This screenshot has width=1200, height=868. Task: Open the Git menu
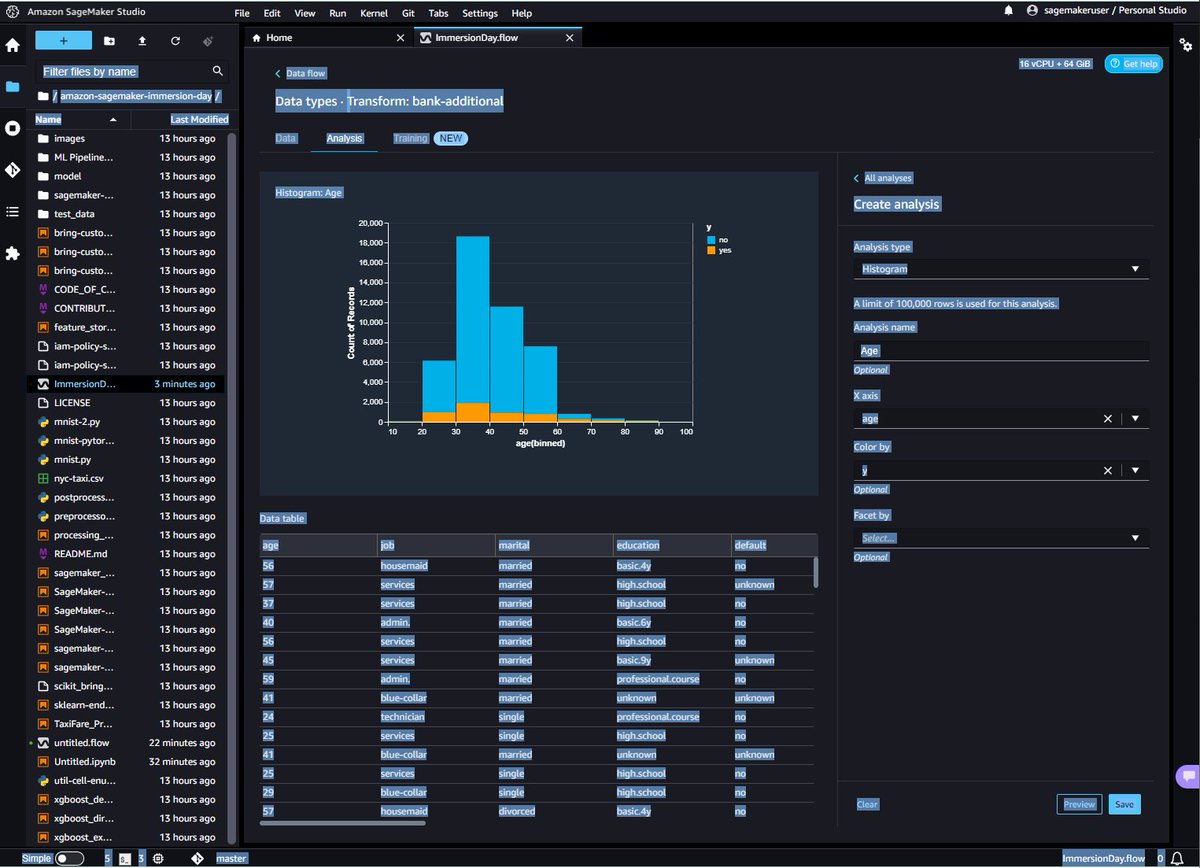[x=408, y=14]
